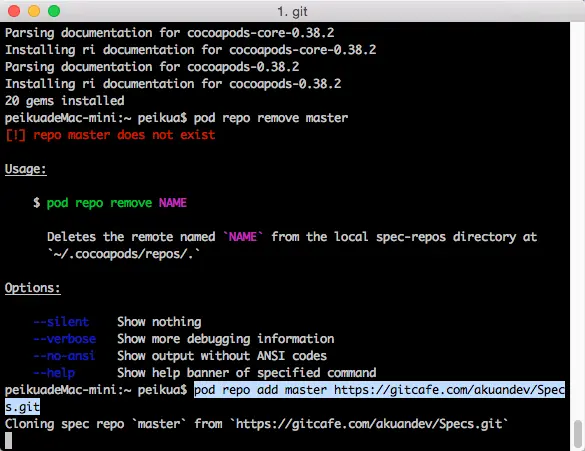Click the green 'pod repo remove' usage text
585x451 pixels.
pyautogui.click(x=99, y=203)
